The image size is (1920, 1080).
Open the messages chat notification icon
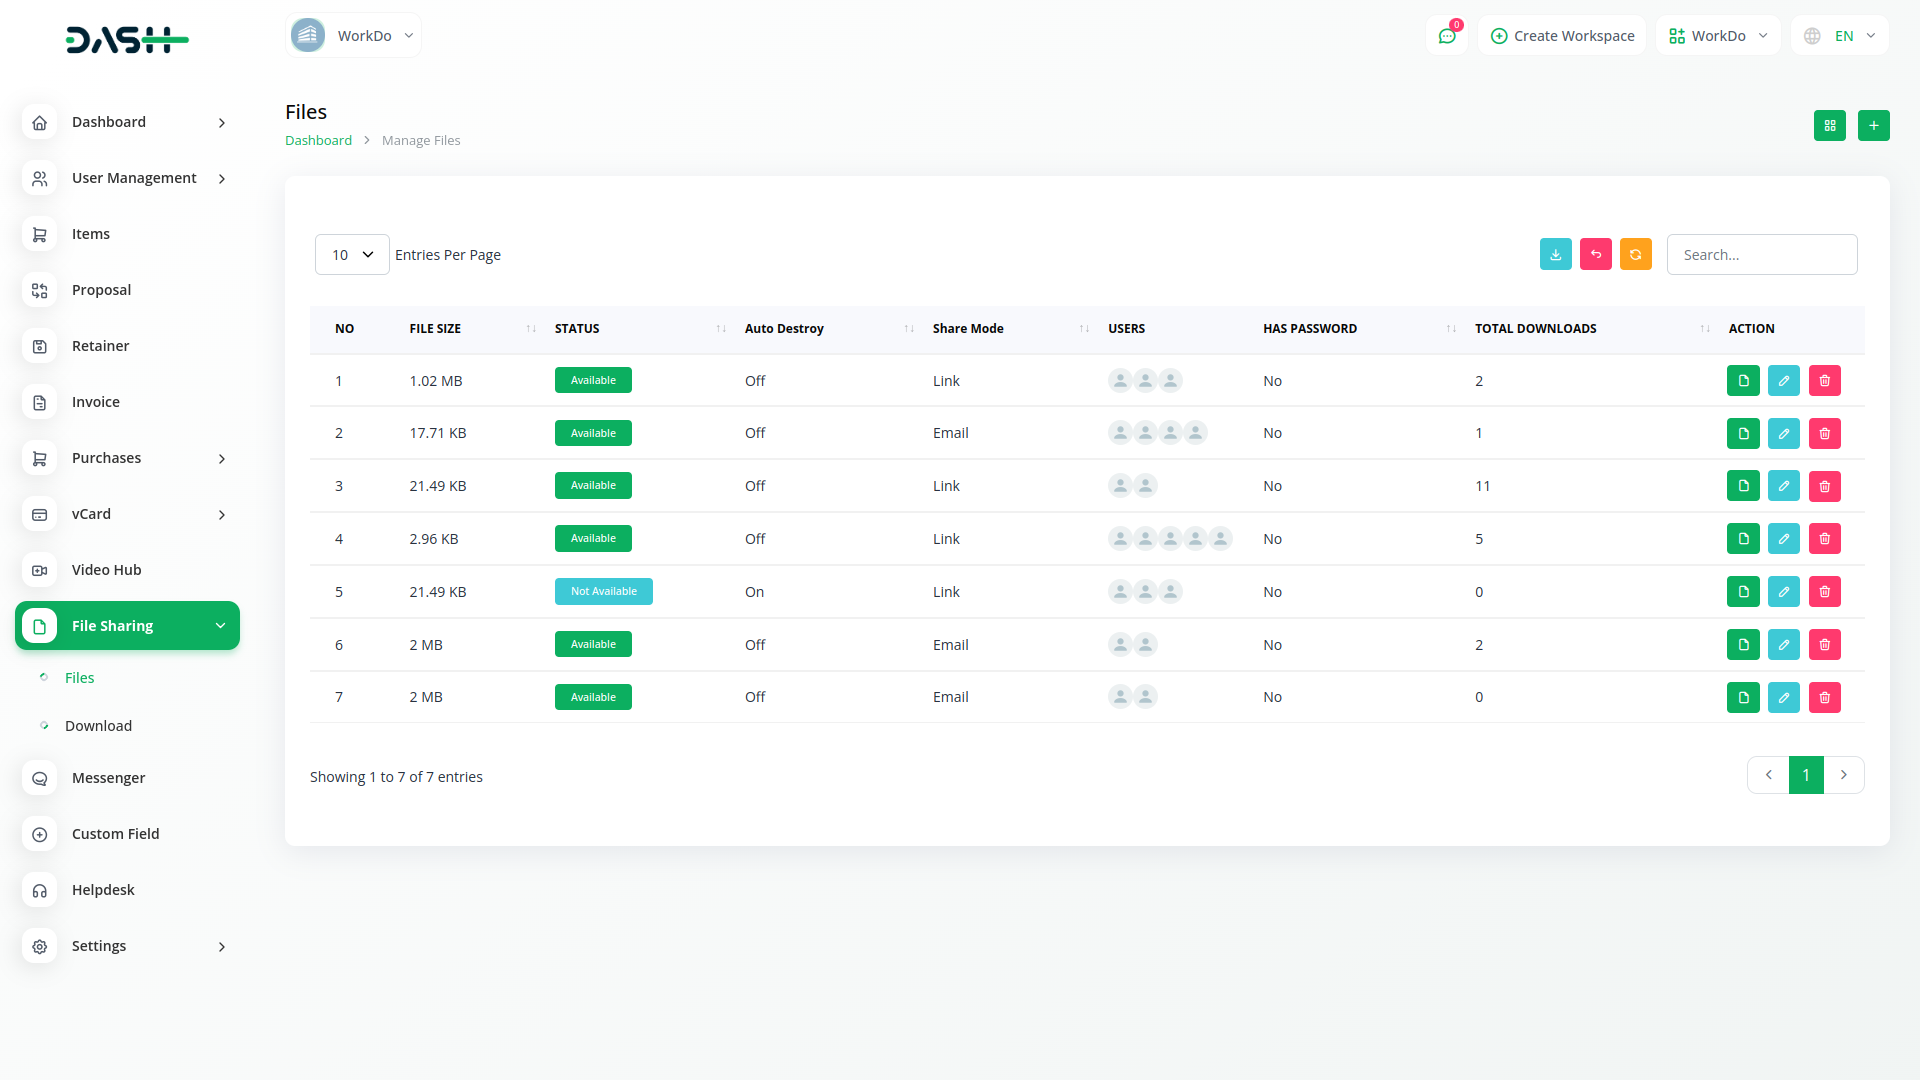pyautogui.click(x=1446, y=36)
